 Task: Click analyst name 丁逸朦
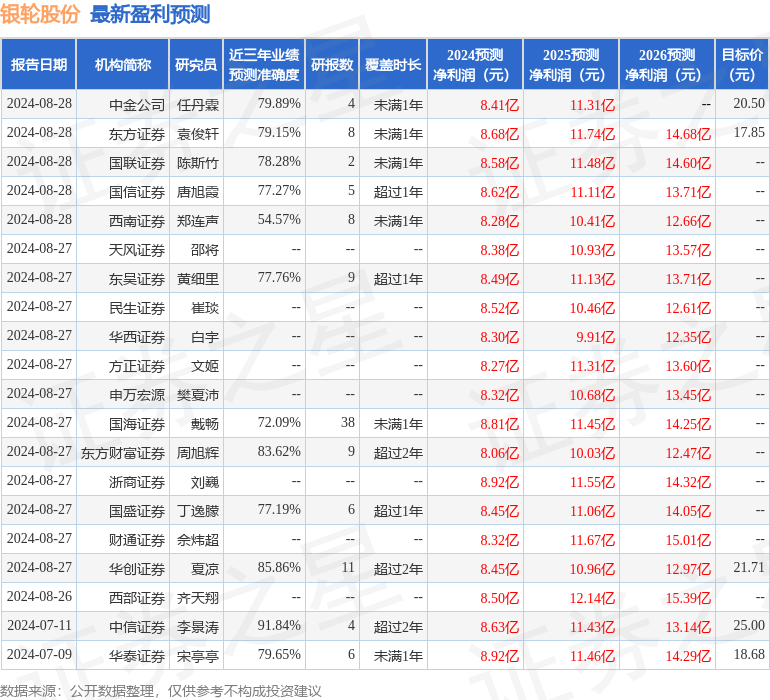(198, 510)
